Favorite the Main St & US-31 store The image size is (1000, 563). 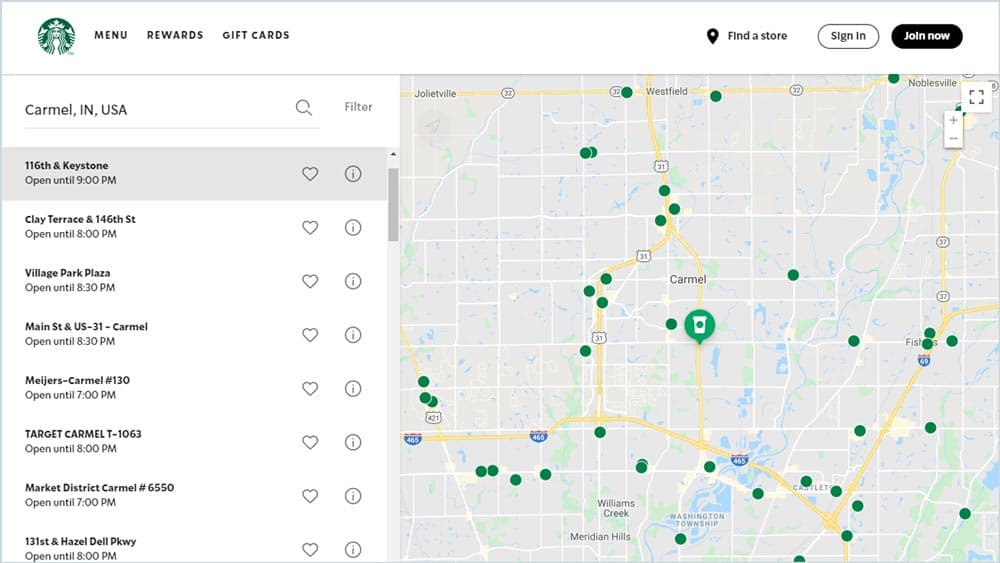pyautogui.click(x=310, y=335)
